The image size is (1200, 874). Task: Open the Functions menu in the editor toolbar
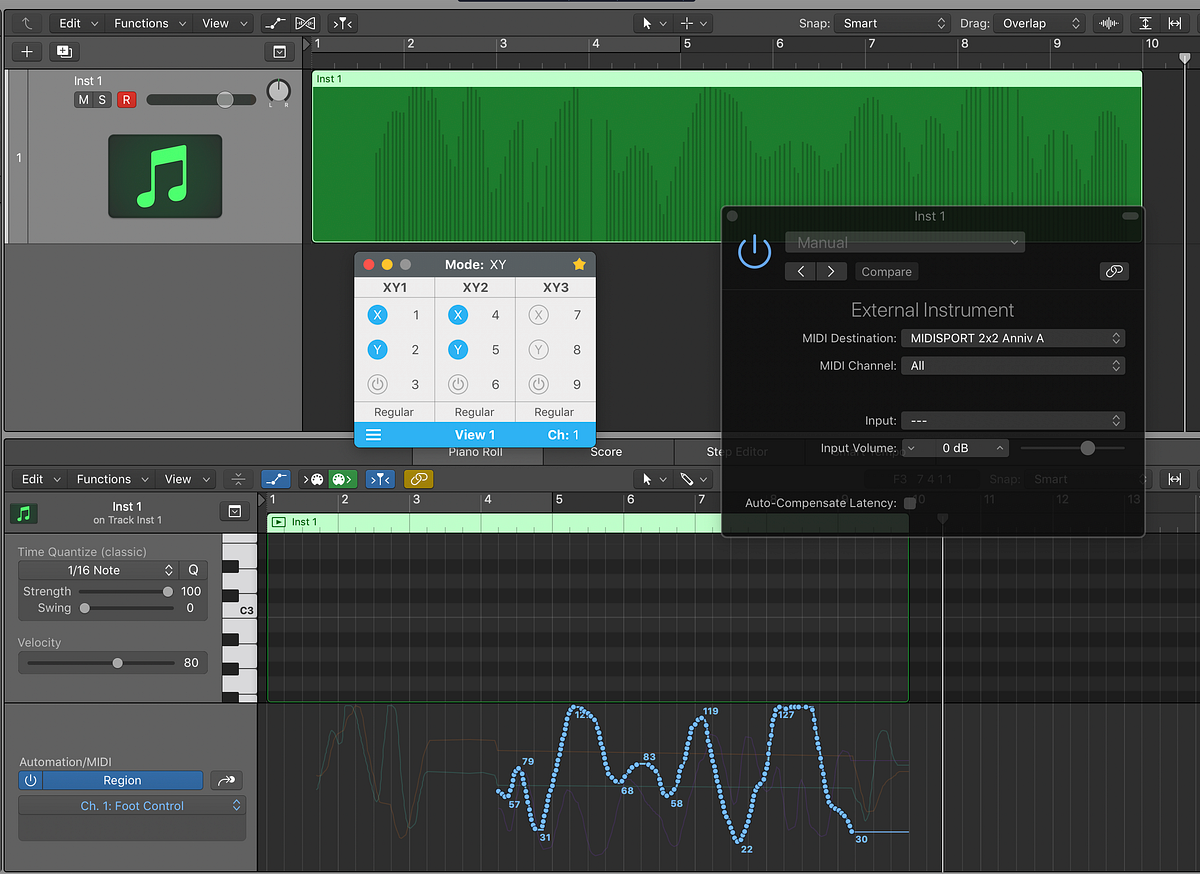coord(110,479)
